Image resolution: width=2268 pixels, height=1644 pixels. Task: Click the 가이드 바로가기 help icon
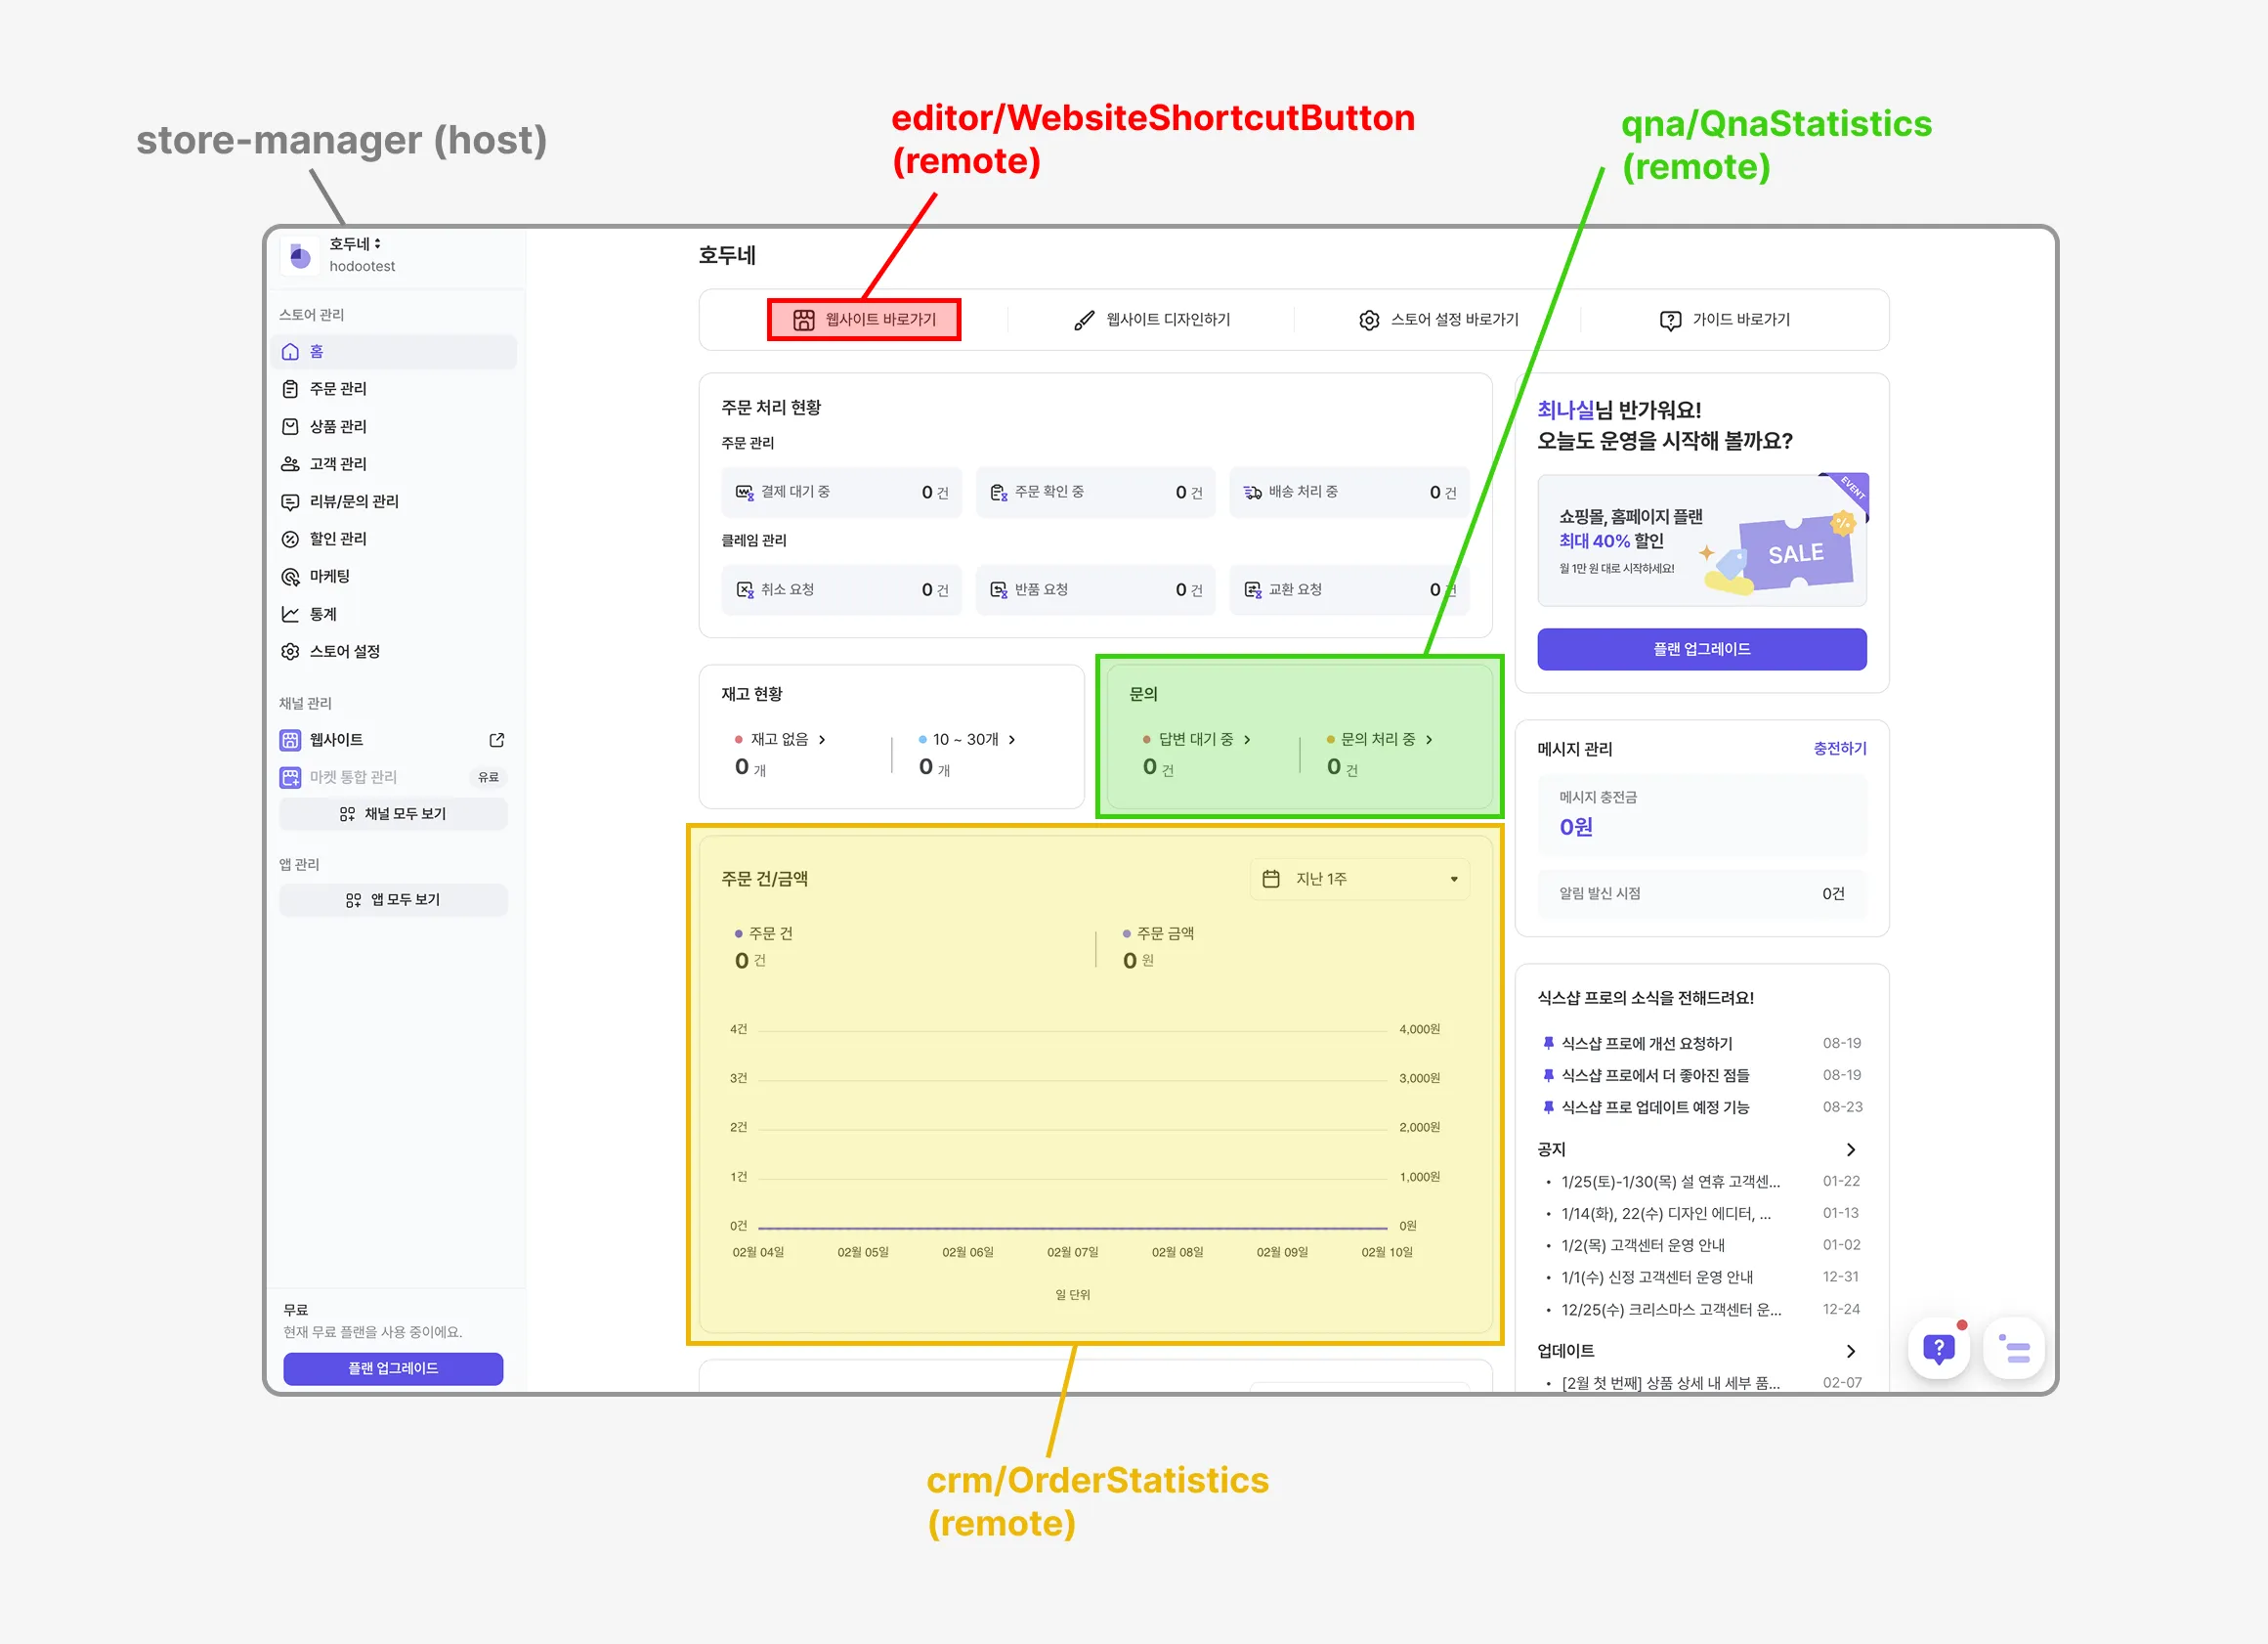[1670, 320]
